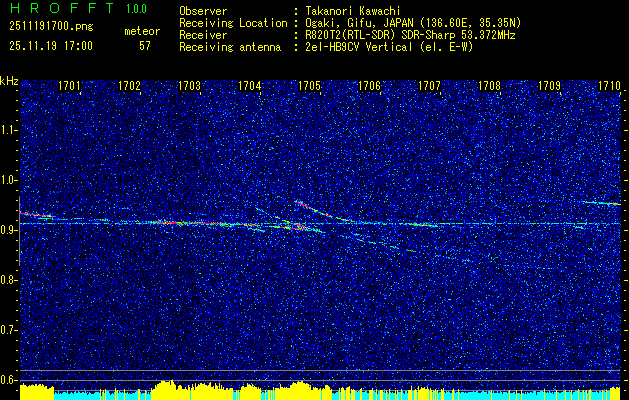629x400 pixels.
Task: Click the HROFFT title text
Action: tap(62, 8)
